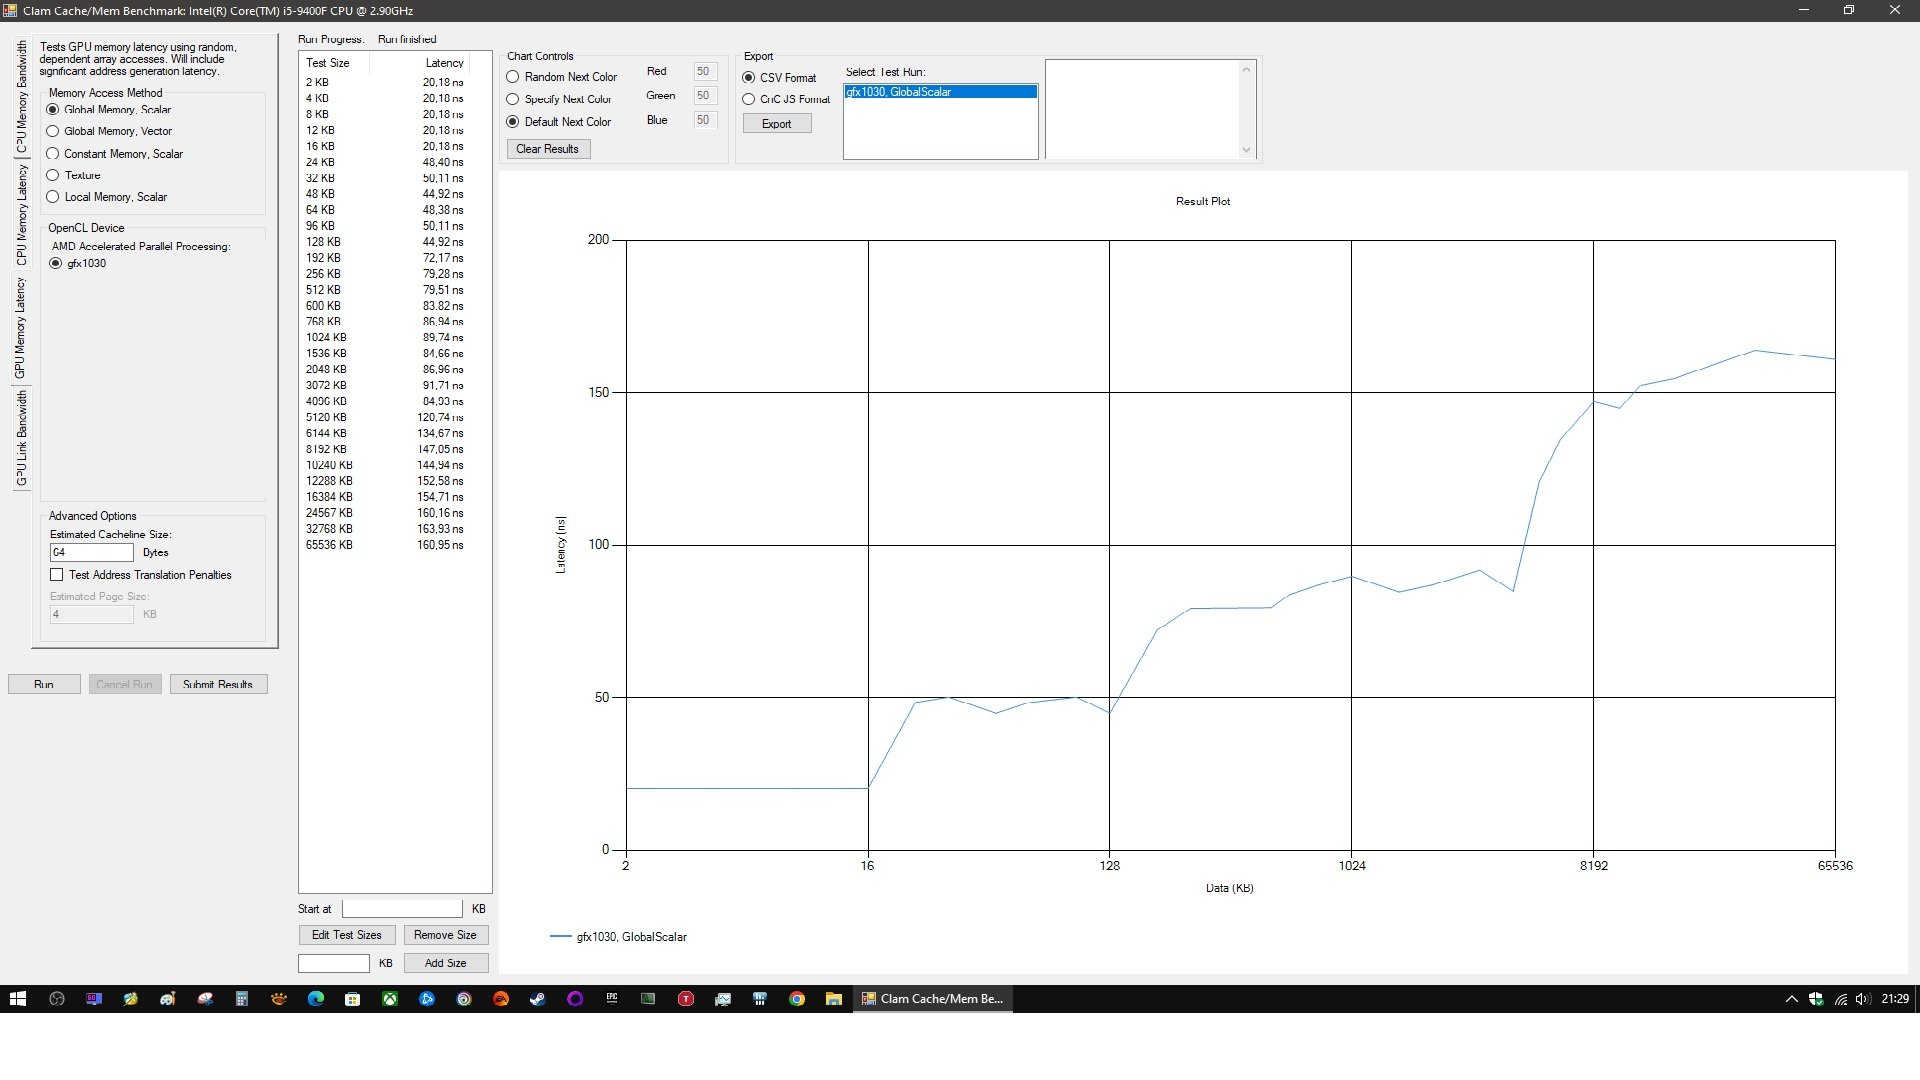Click the Windows Start button

click(17, 998)
